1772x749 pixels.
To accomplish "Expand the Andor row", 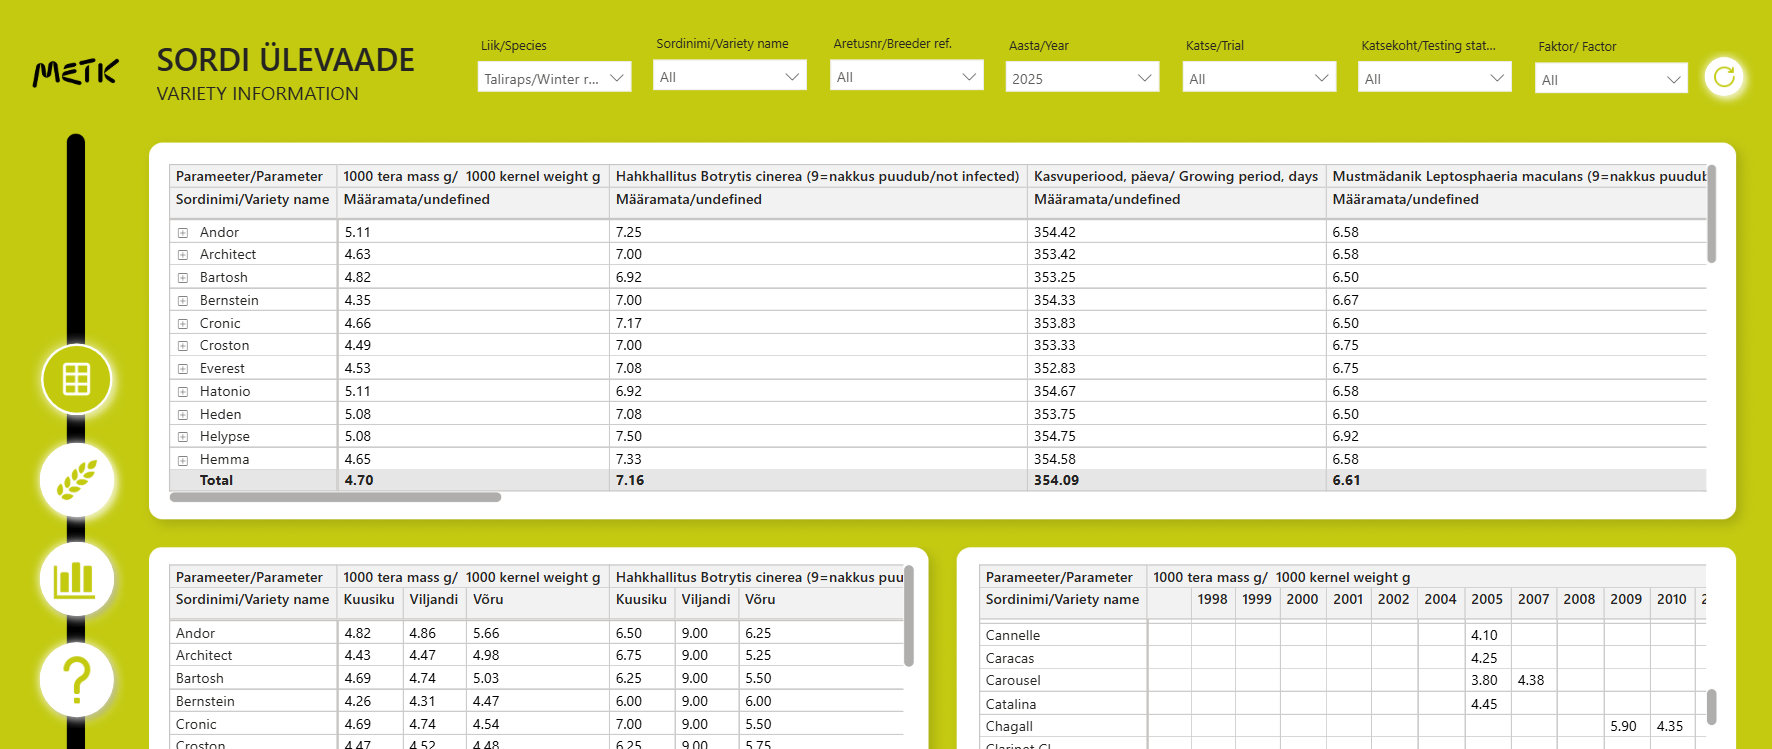I will click(x=183, y=232).
